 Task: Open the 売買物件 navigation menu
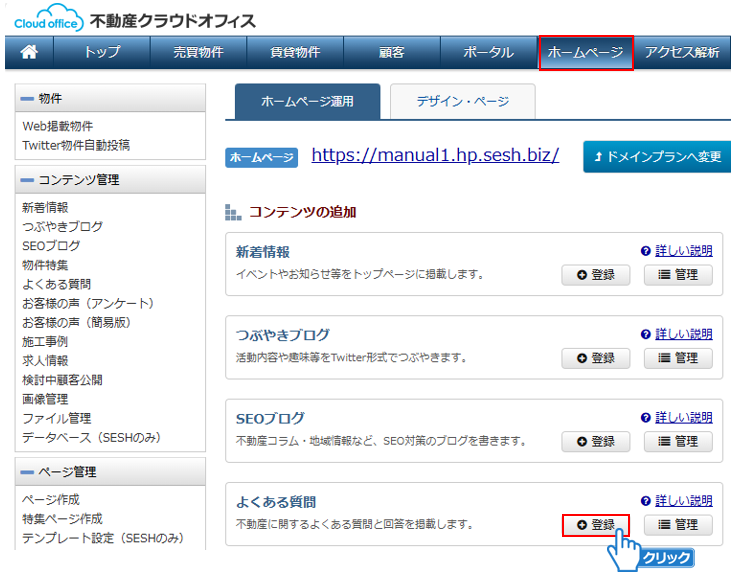click(198, 53)
